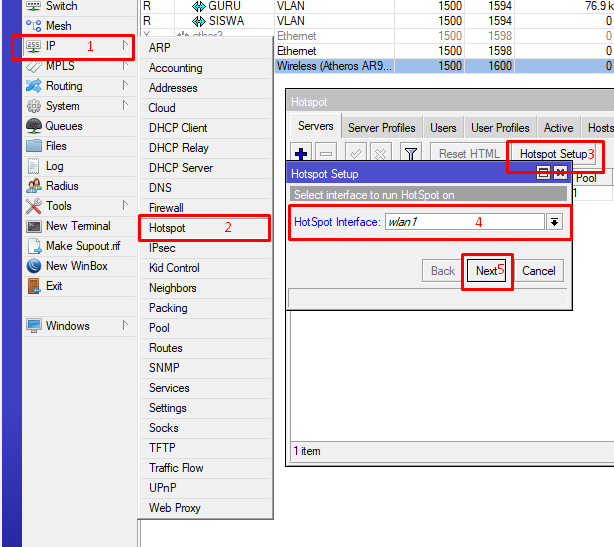The image size is (614, 547).
Task: Click the Exit door icon
Action: 34,286
